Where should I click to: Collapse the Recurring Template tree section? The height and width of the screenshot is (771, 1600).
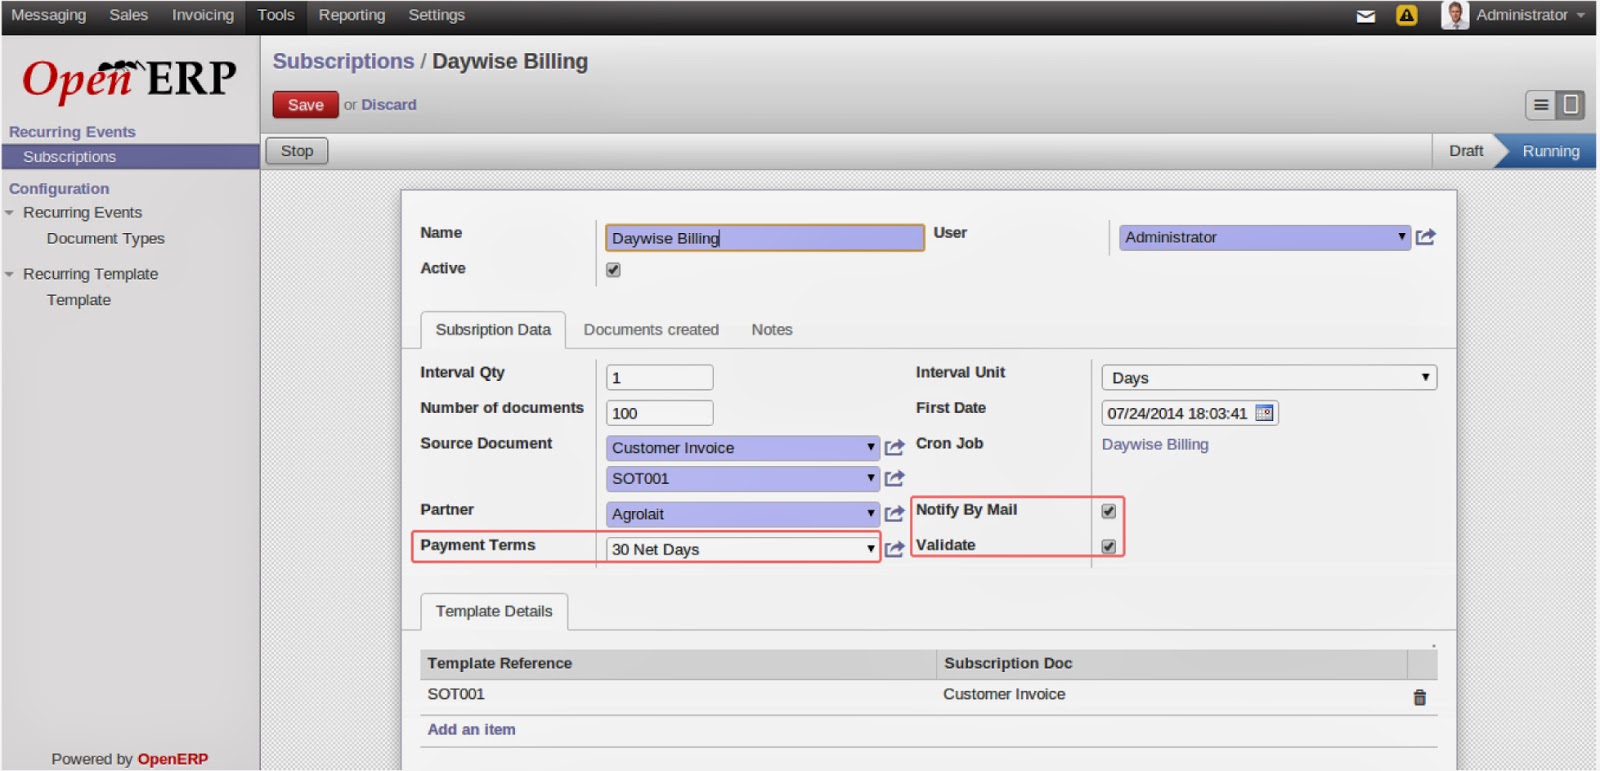[9, 274]
